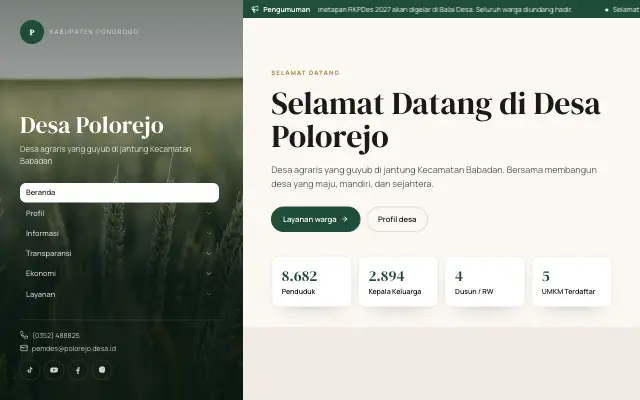The height and width of the screenshot is (400, 640).
Task: Open the YouTube channel icon
Action: click(x=54, y=370)
